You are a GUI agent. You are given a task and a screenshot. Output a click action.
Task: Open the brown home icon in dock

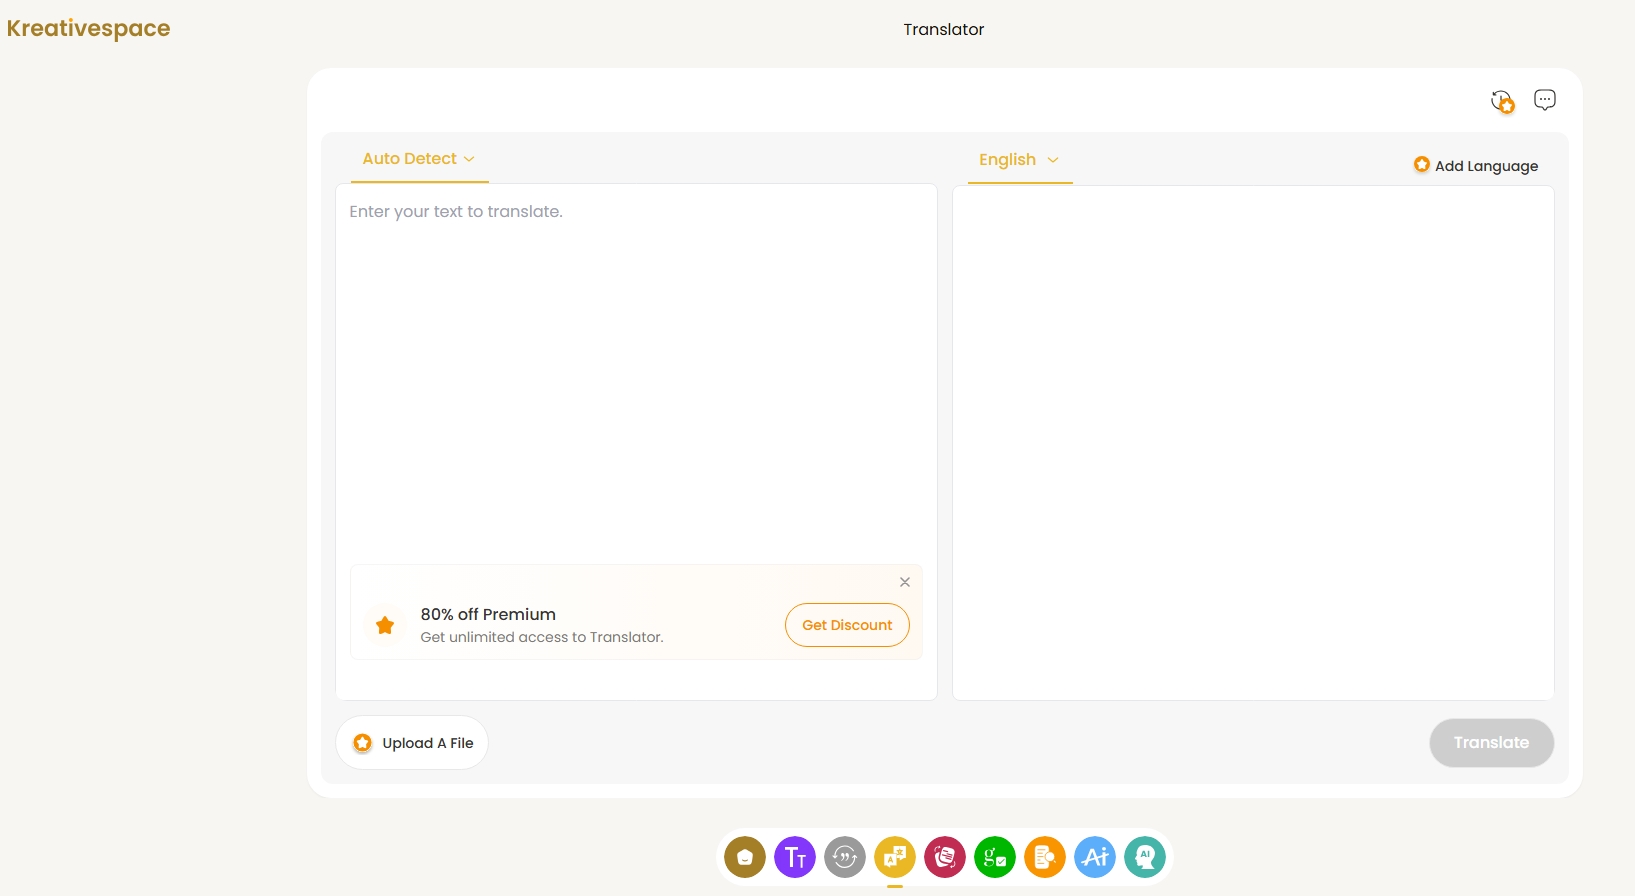745,857
